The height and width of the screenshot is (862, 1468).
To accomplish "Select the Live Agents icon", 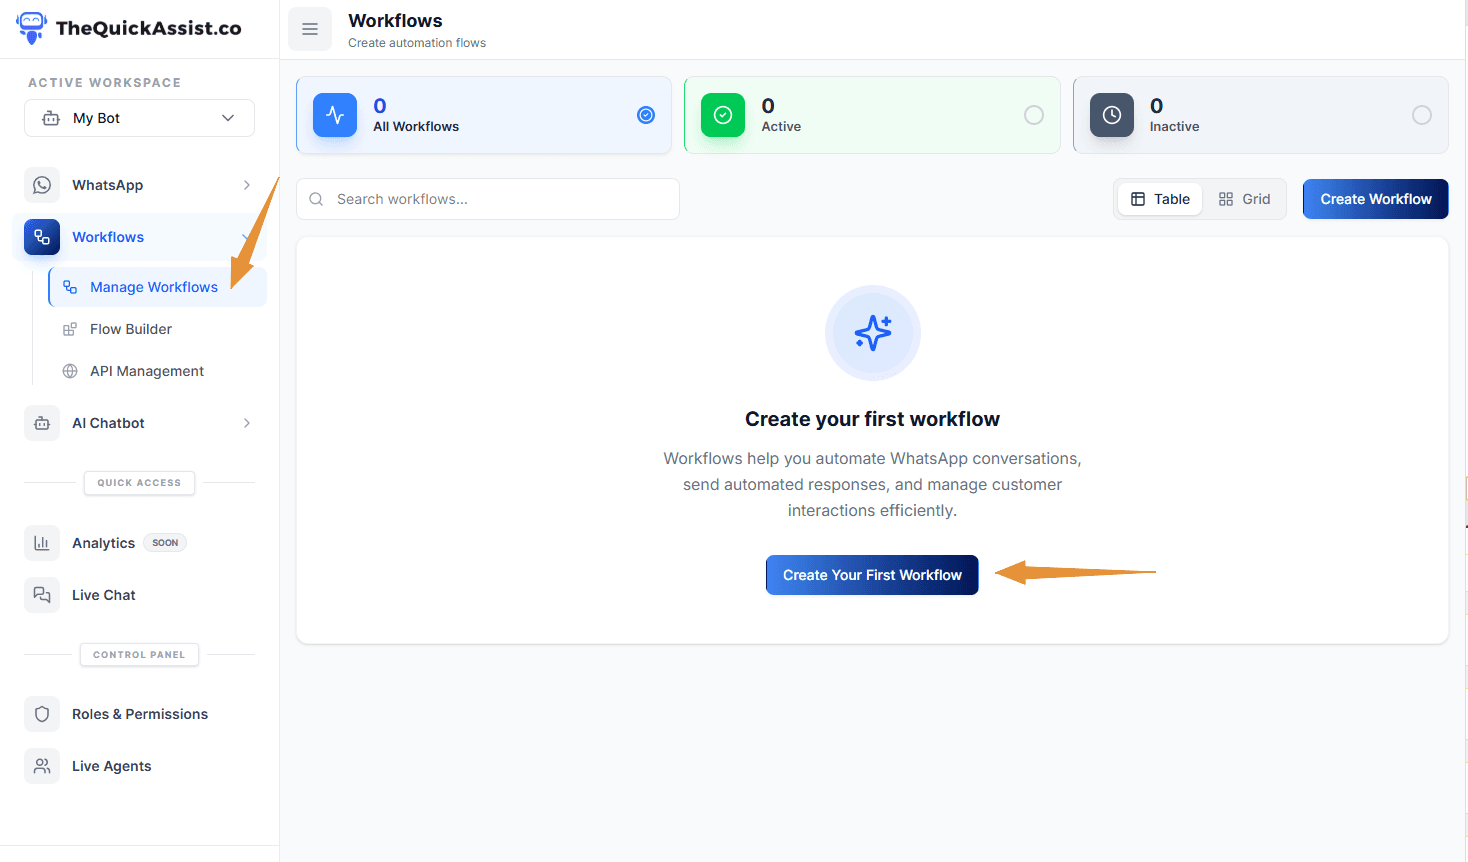I will pyautogui.click(x=41, y=765).
